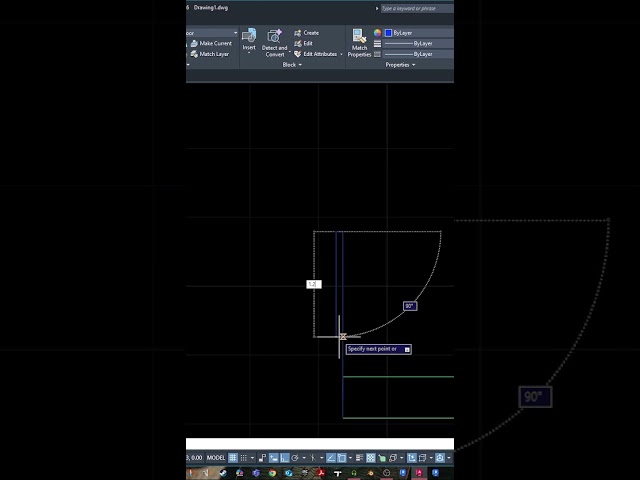Open Polar Tracking angle dropdown arrow
This screenshot has height=480, width=640.
point(304,458)
